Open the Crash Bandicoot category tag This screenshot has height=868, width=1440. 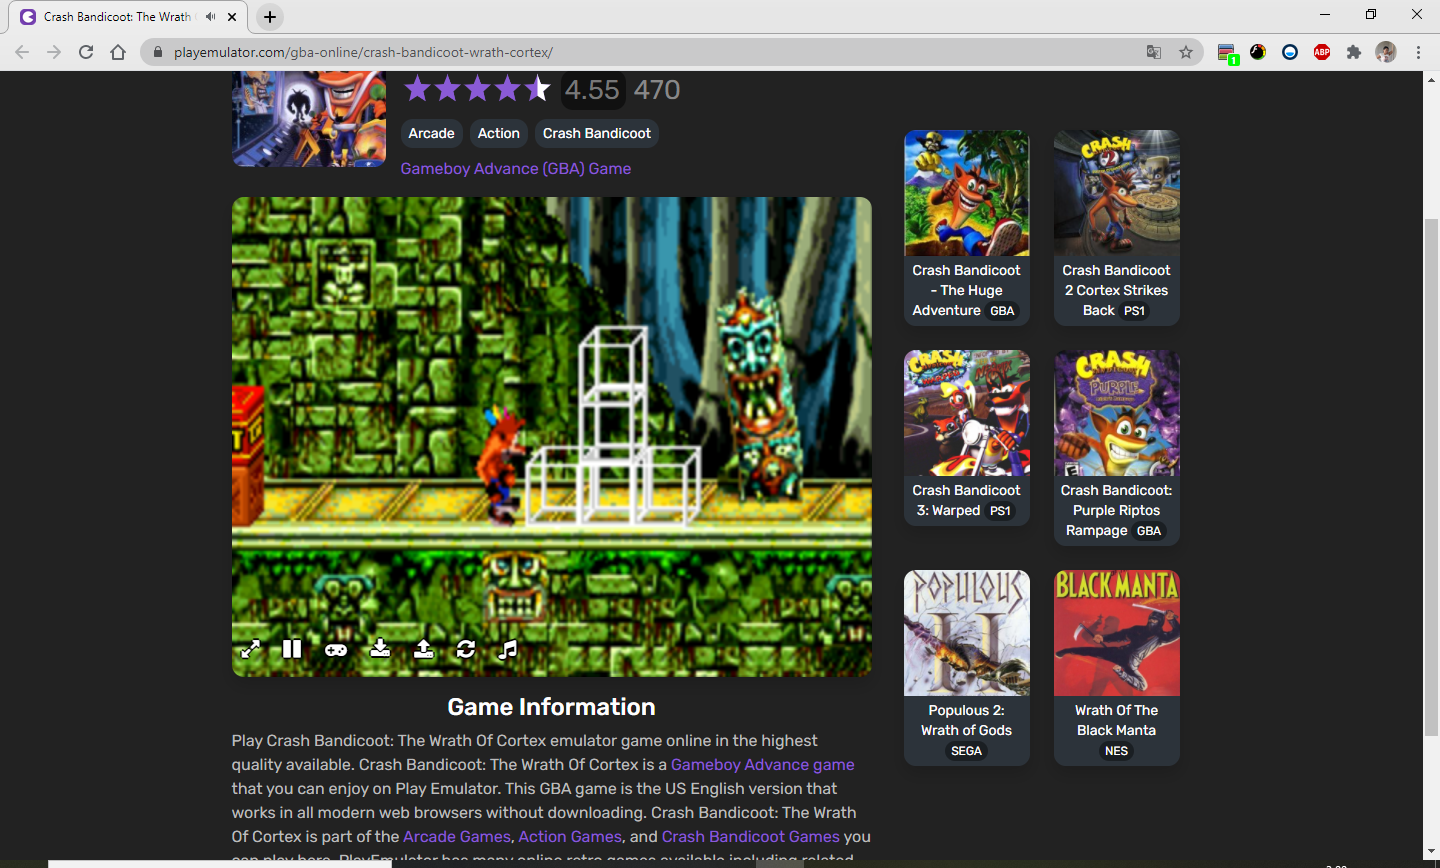[597, 133]
